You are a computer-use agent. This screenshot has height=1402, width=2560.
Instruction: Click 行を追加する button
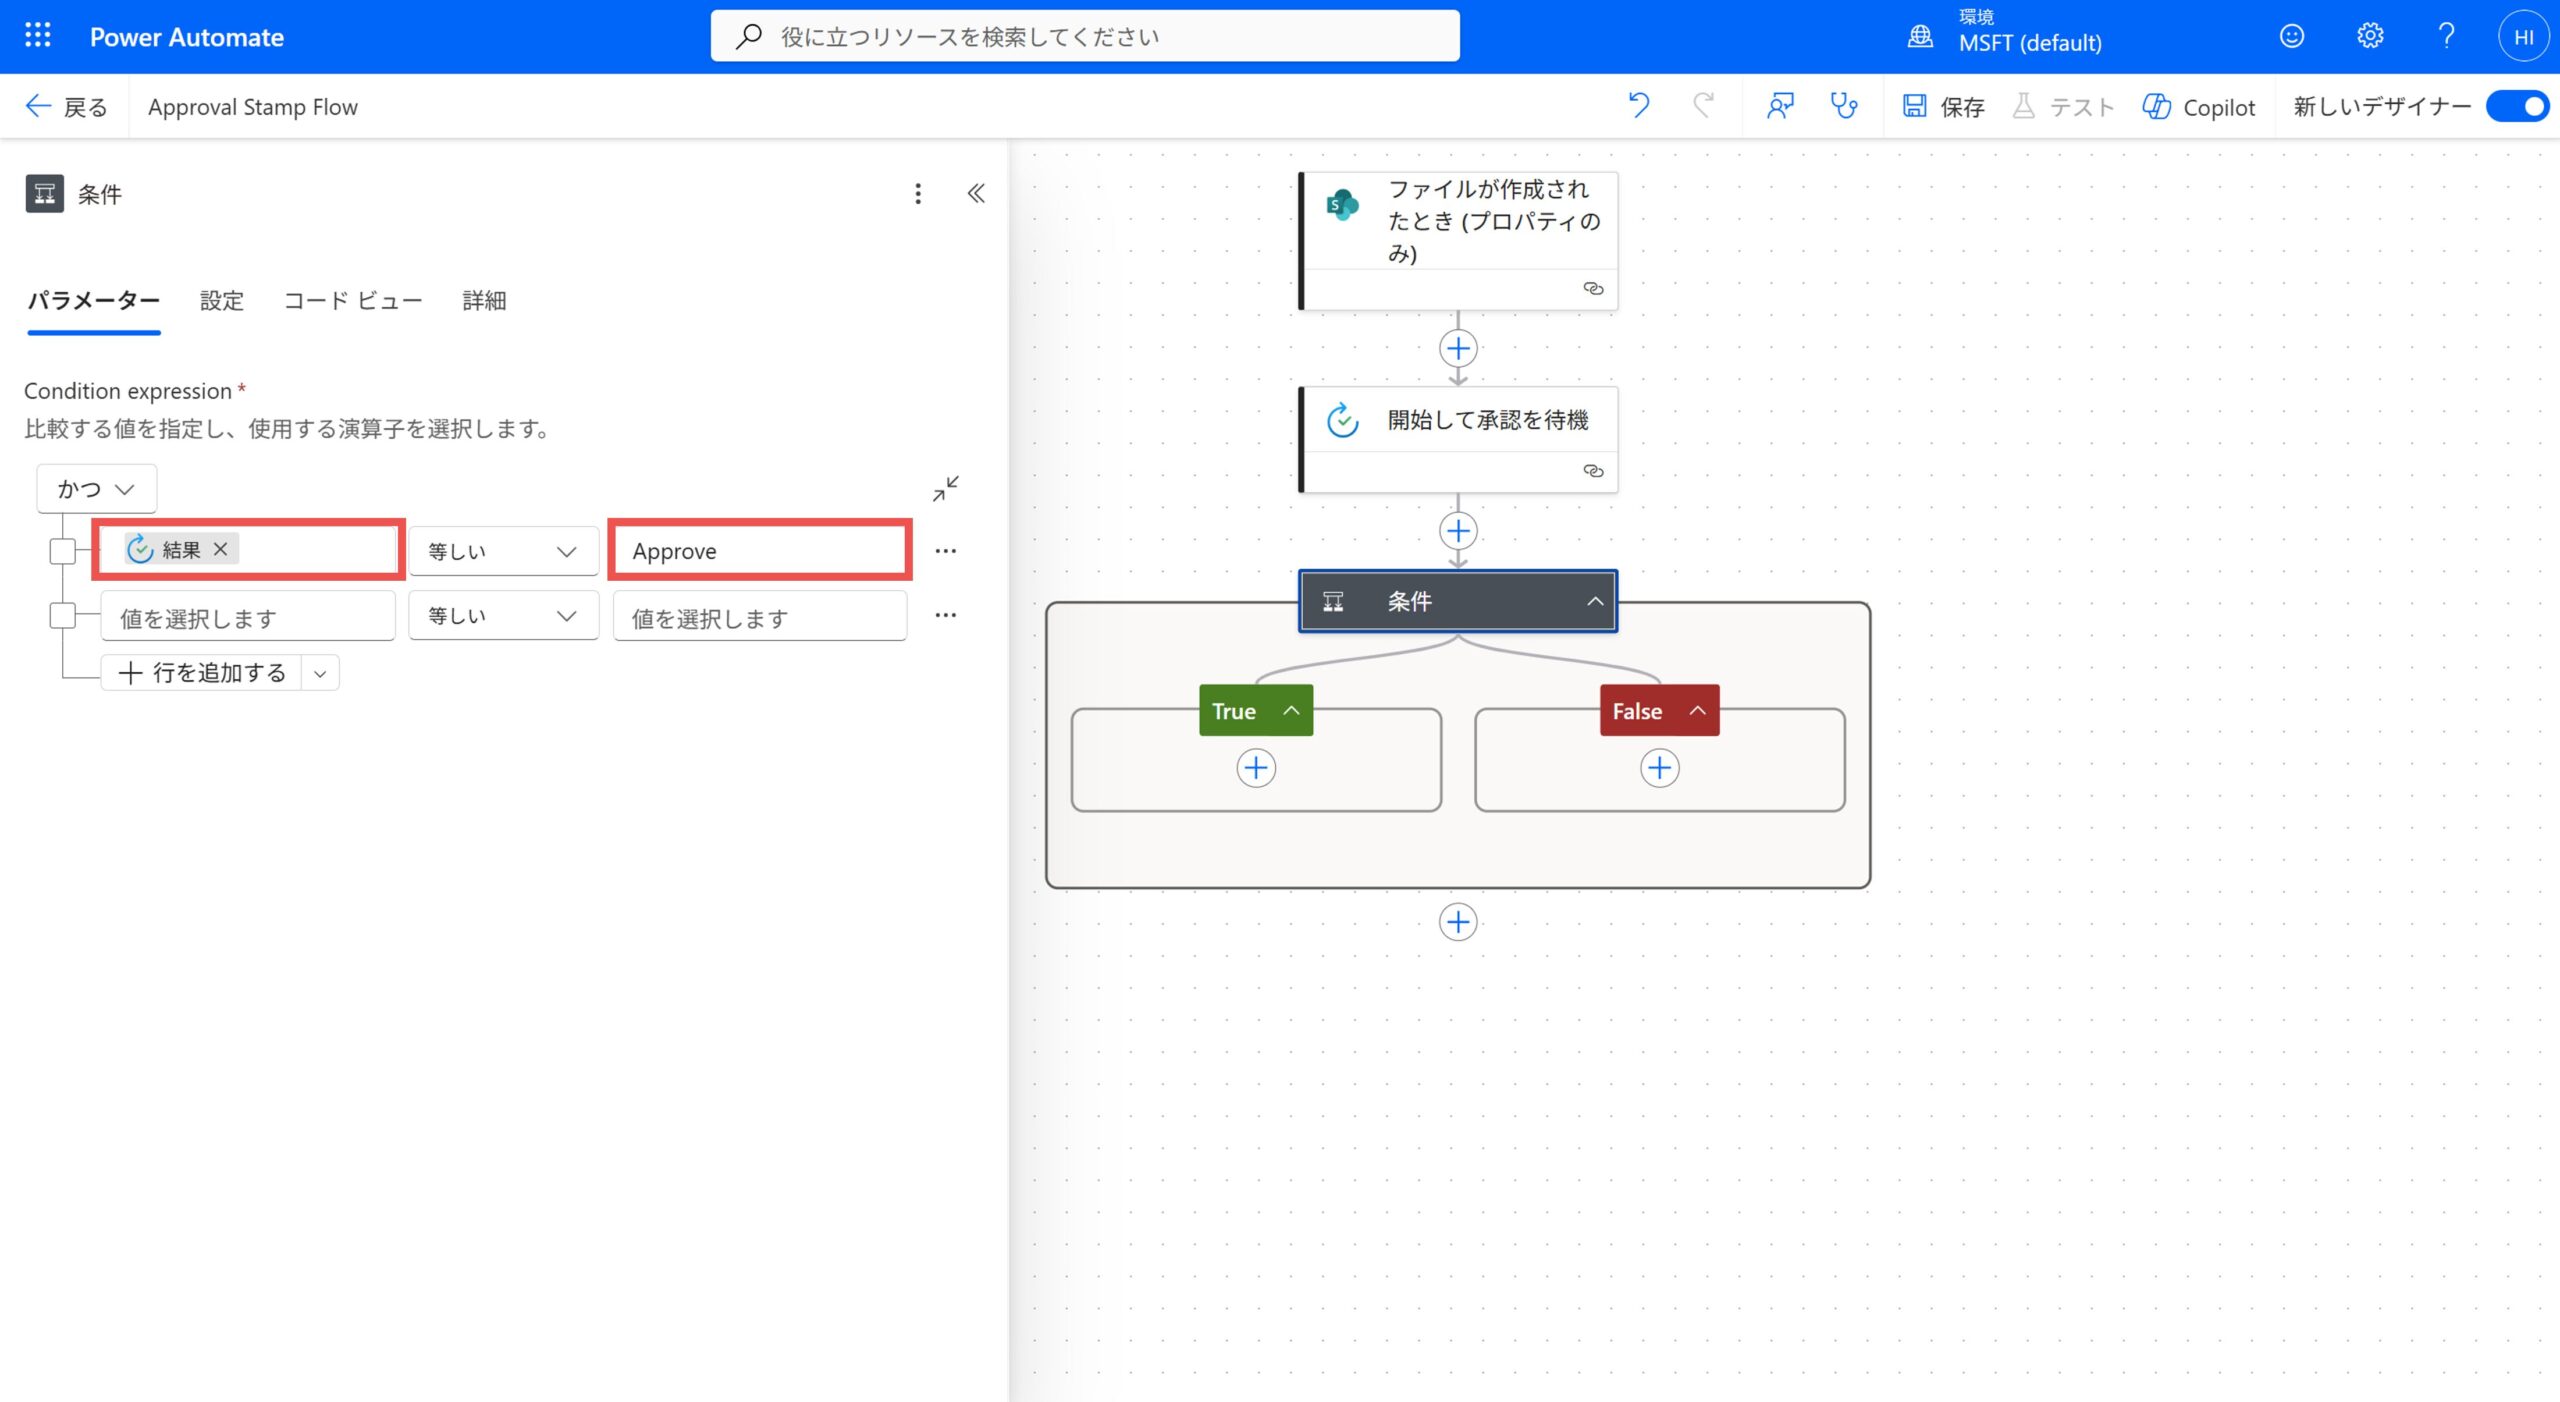click(203, 673)
